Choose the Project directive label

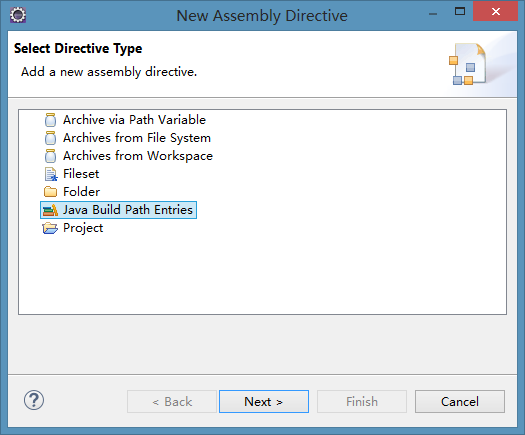[x=83, y=228]
